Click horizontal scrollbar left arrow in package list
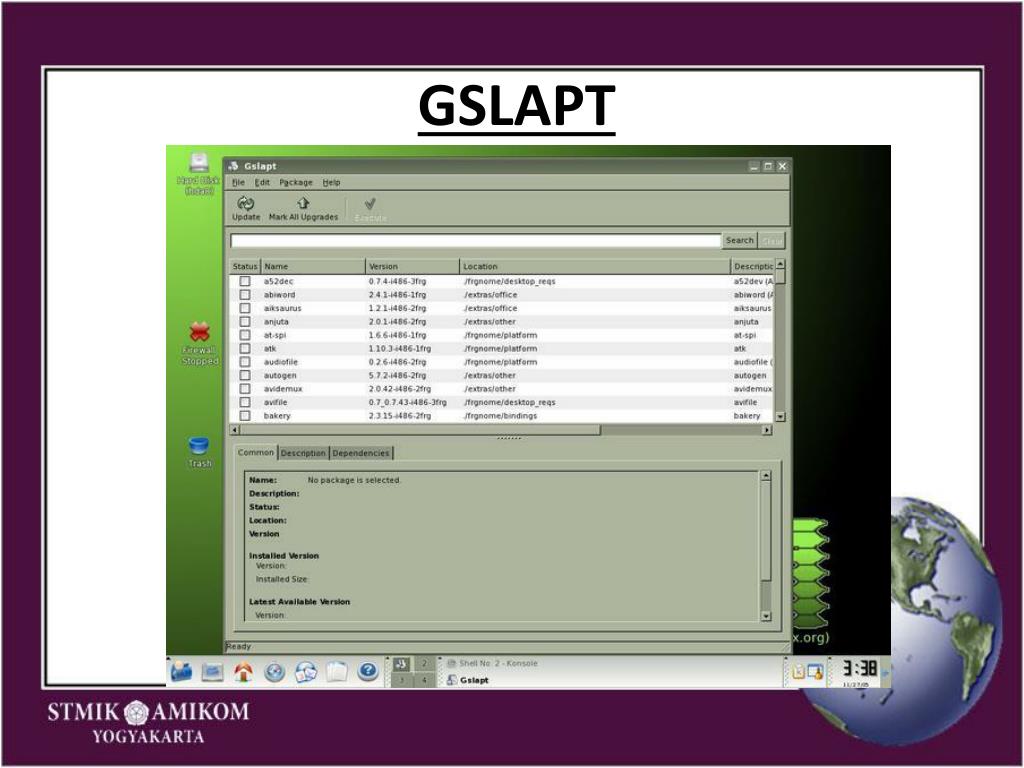Screen dimensions: 1024x768 tap(235, 430)
